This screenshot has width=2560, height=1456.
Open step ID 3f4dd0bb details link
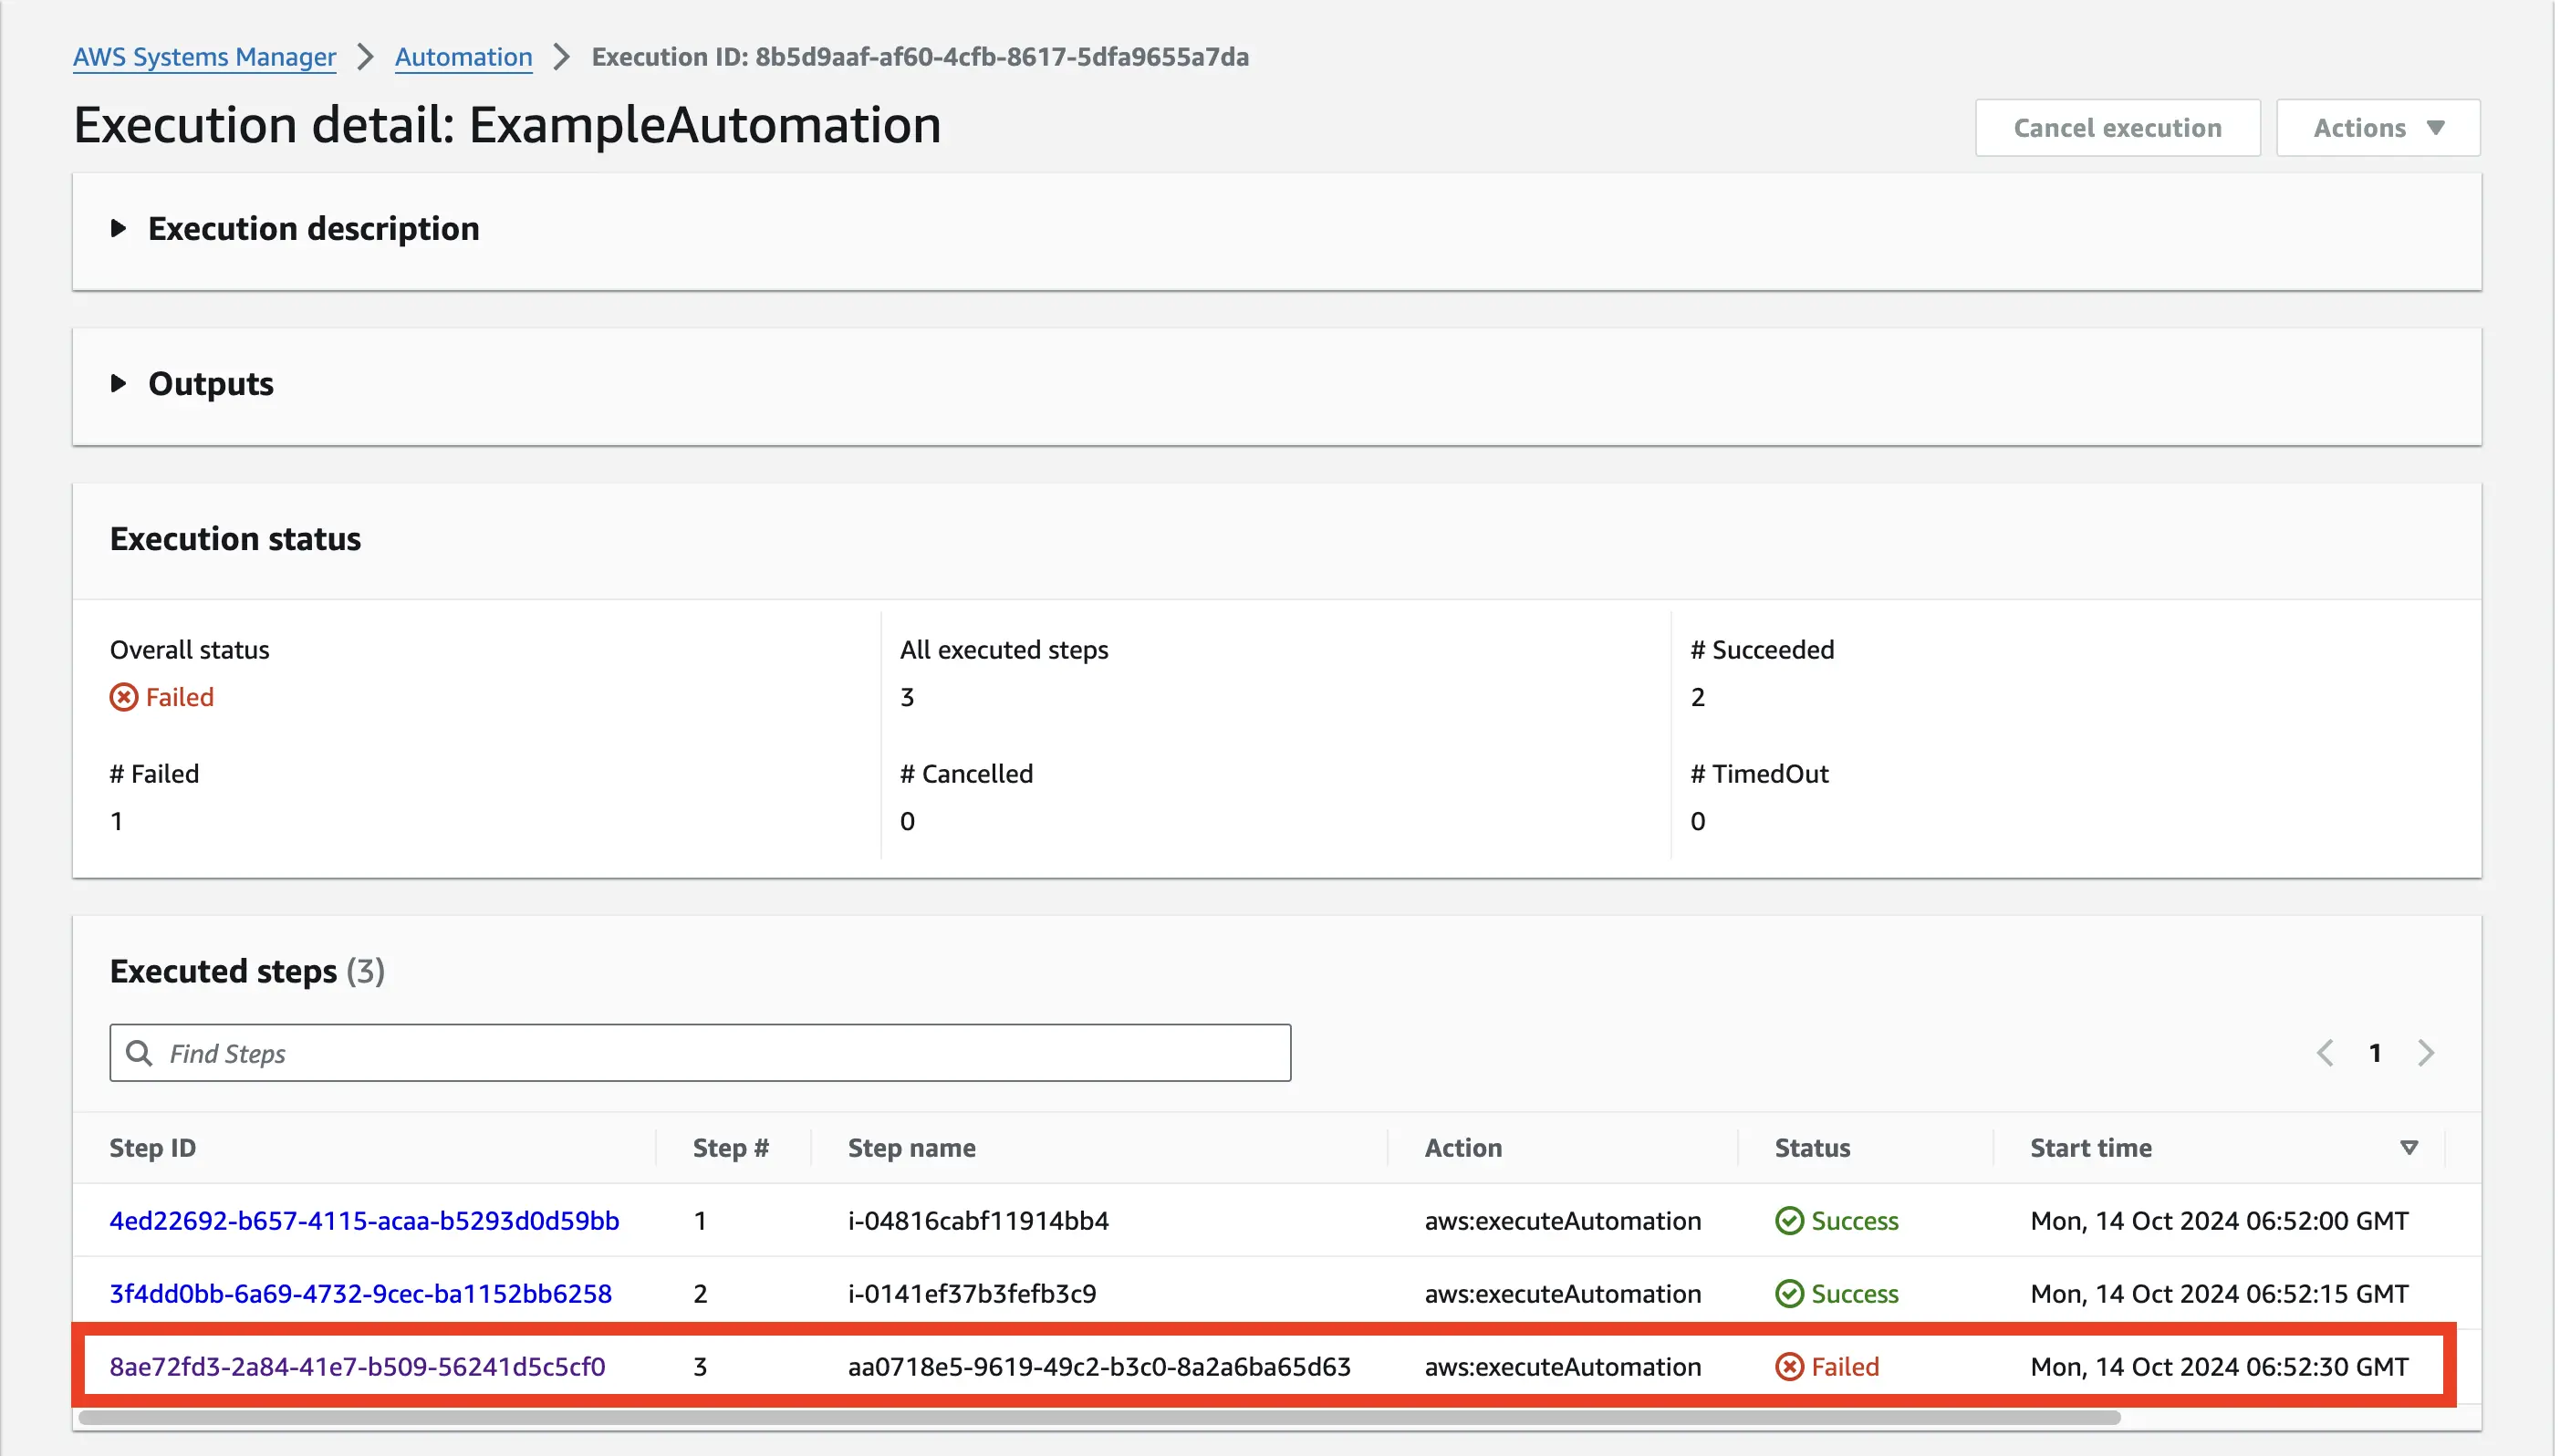(360, 1293)
